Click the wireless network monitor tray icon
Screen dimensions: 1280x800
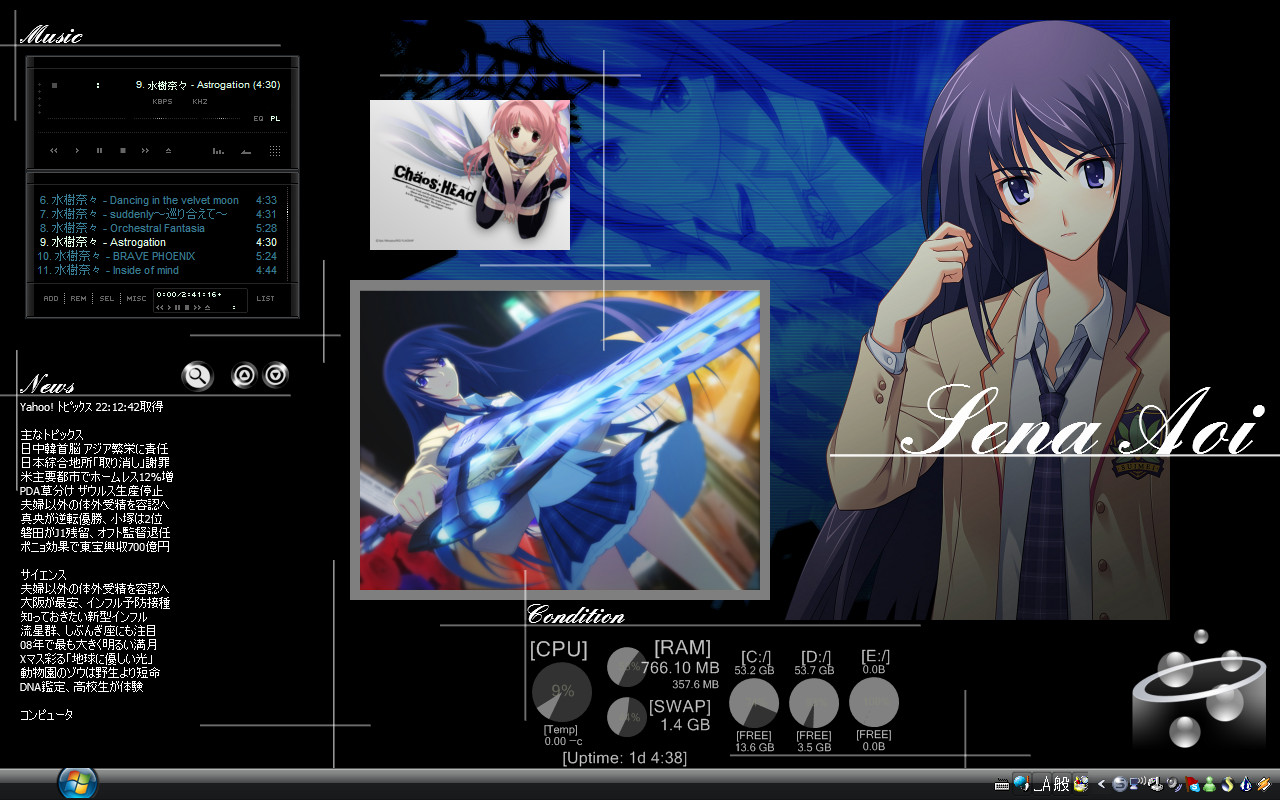pyautogui.click(x=1137, y=784)
